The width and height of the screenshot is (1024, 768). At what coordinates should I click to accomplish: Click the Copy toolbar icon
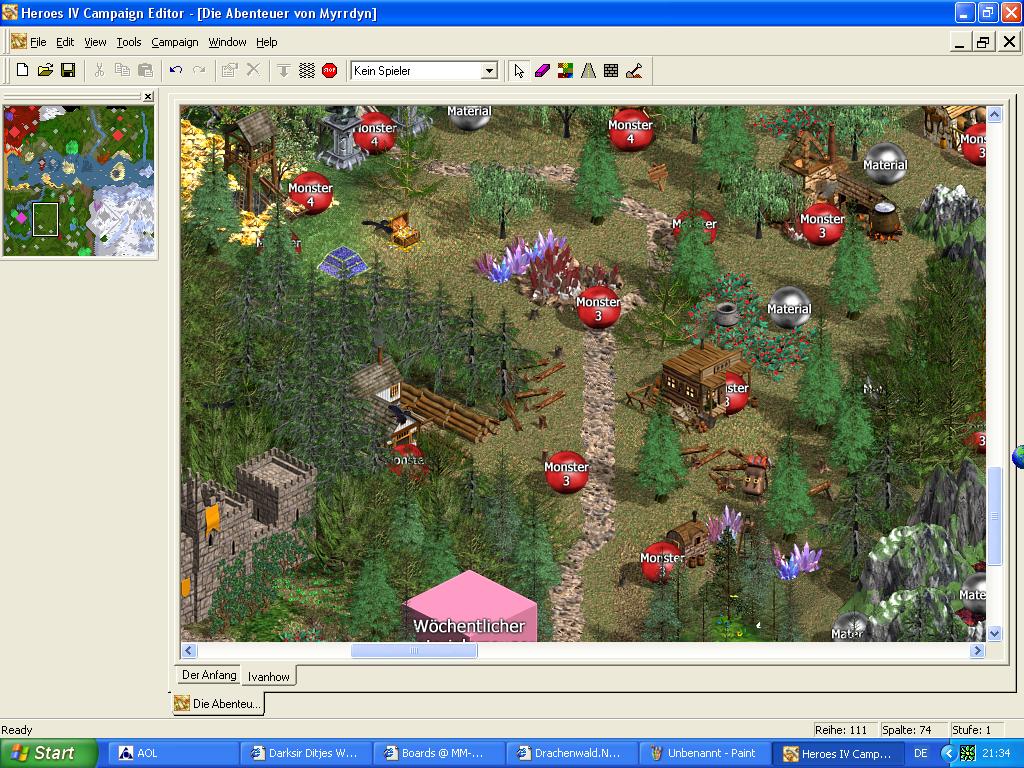tap(122, 70)
